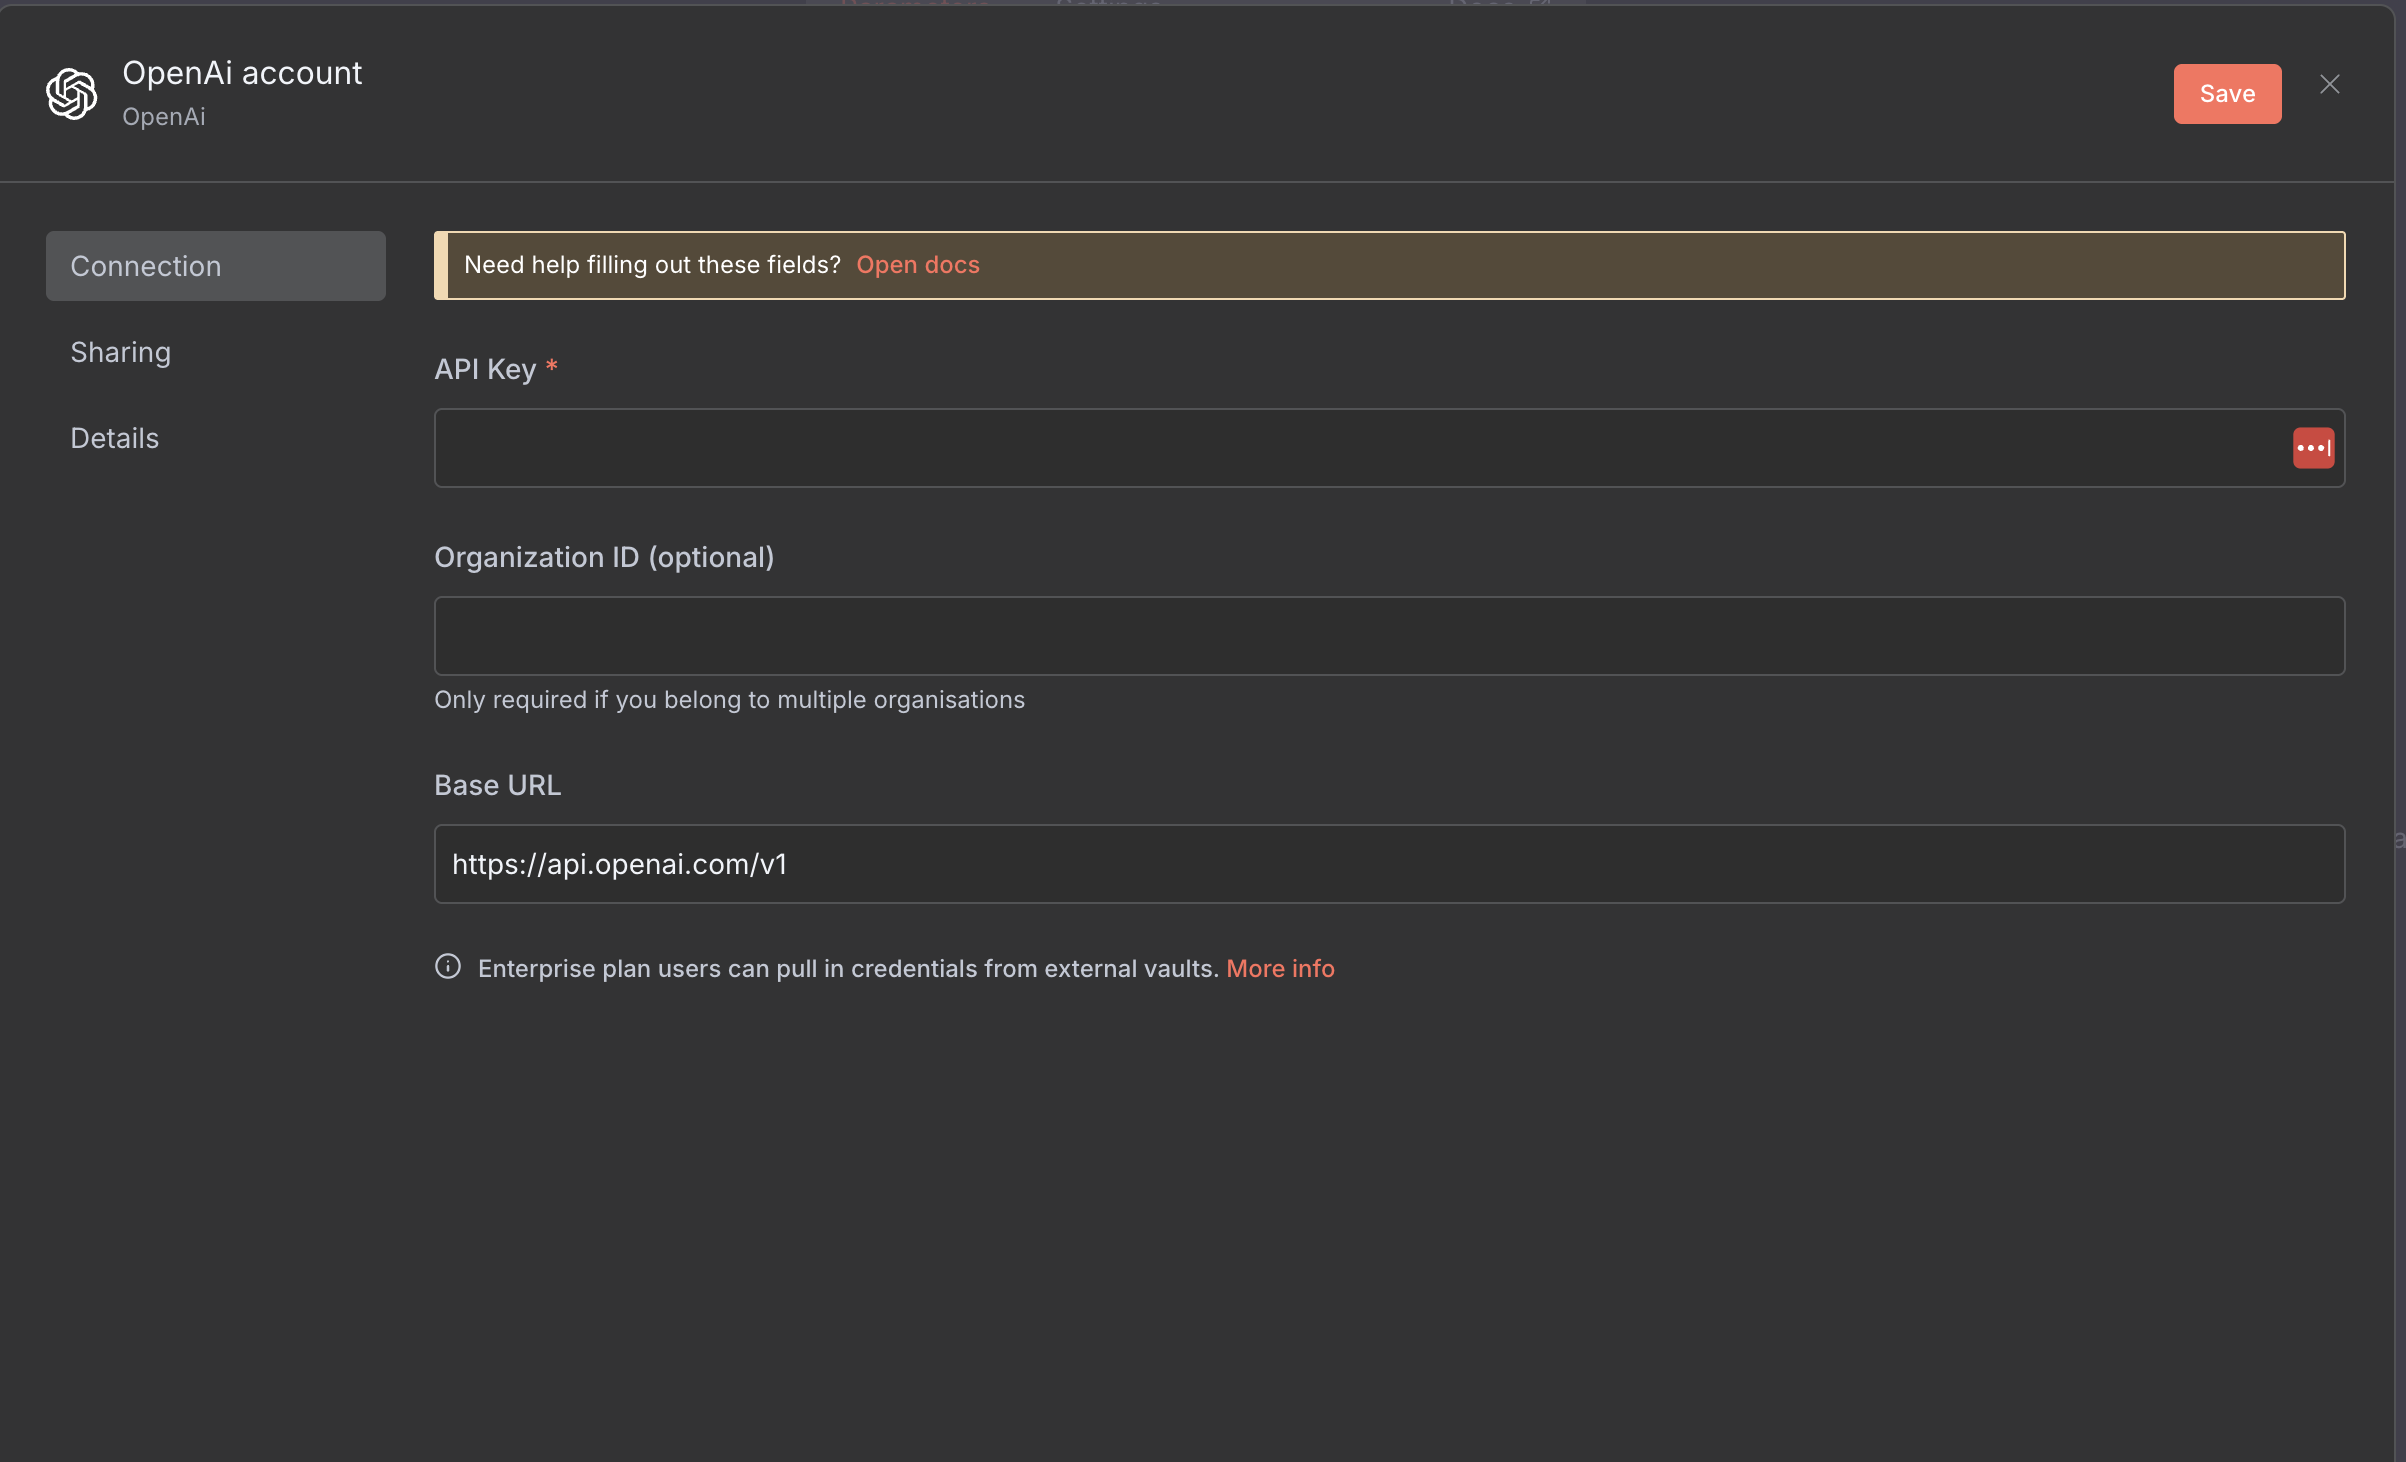
Task: Click into the Base URL field
Action: click(1389, 864)
